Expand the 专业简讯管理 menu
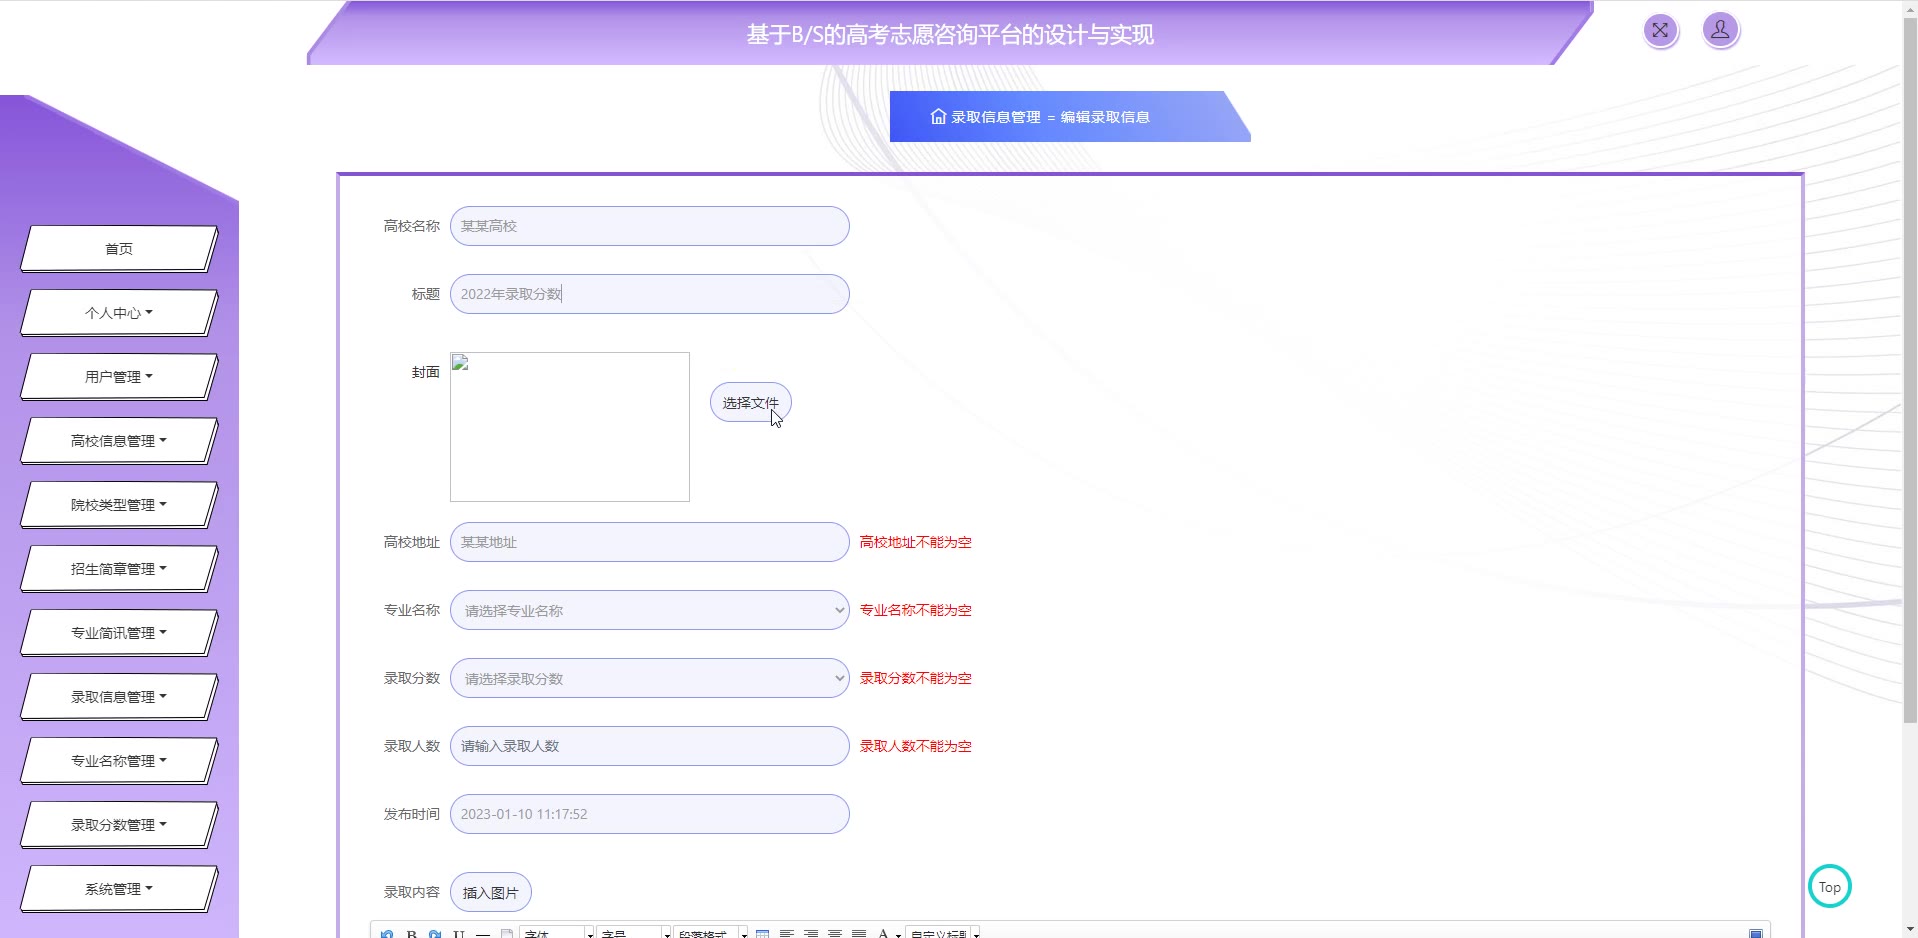1918x938 pixels. point(119,633)
